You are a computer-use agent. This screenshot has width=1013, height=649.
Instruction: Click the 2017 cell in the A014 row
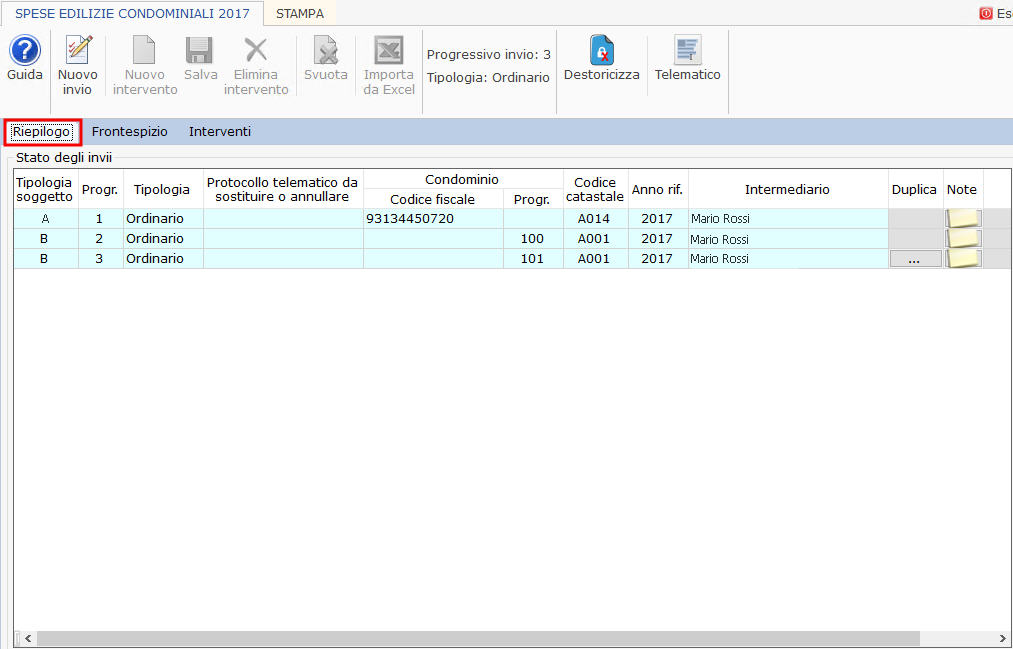pyautogui.click(x=658, y=219)
